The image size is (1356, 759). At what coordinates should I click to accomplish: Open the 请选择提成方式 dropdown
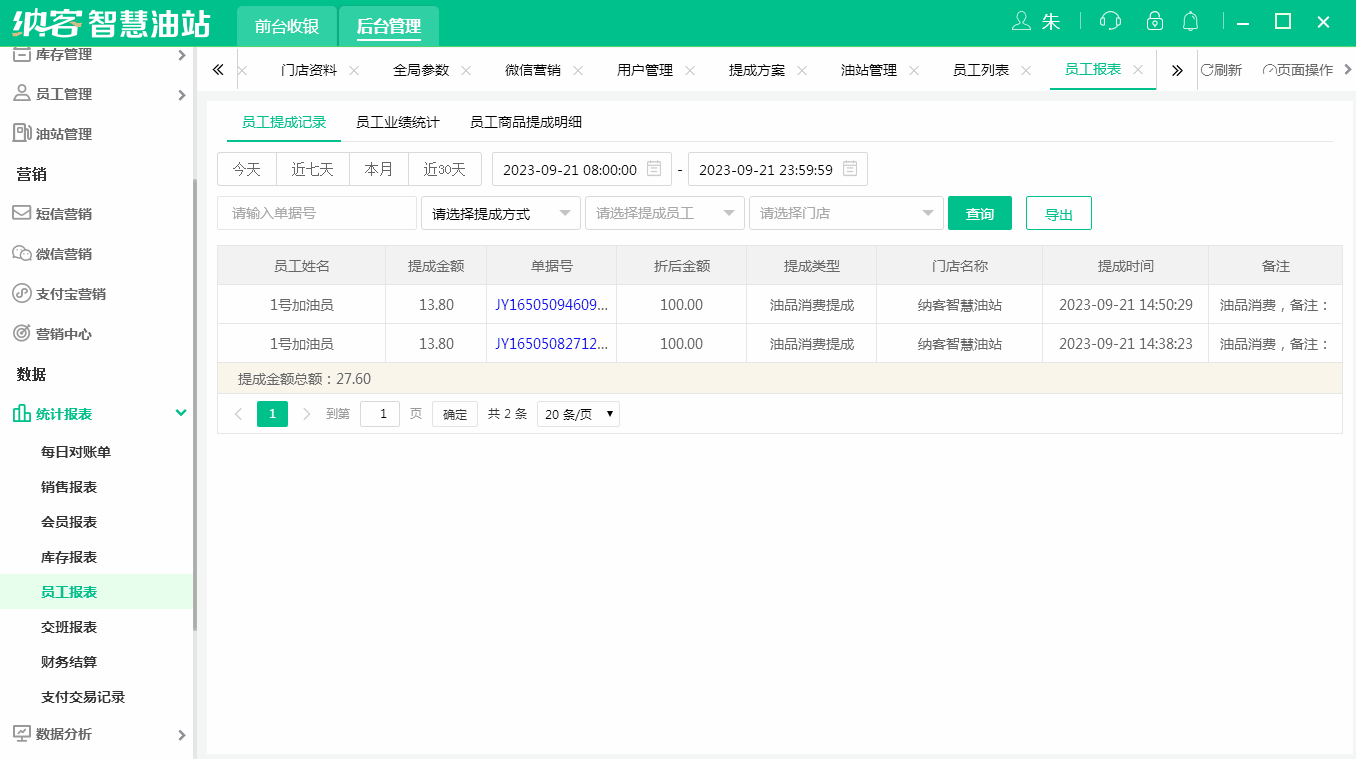coord(500,213)
